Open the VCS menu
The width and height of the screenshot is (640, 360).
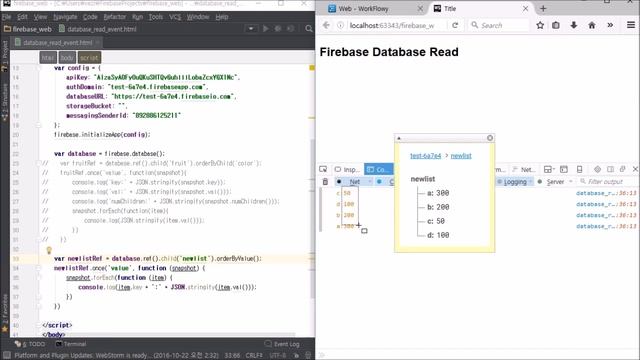tap(175, 17)
